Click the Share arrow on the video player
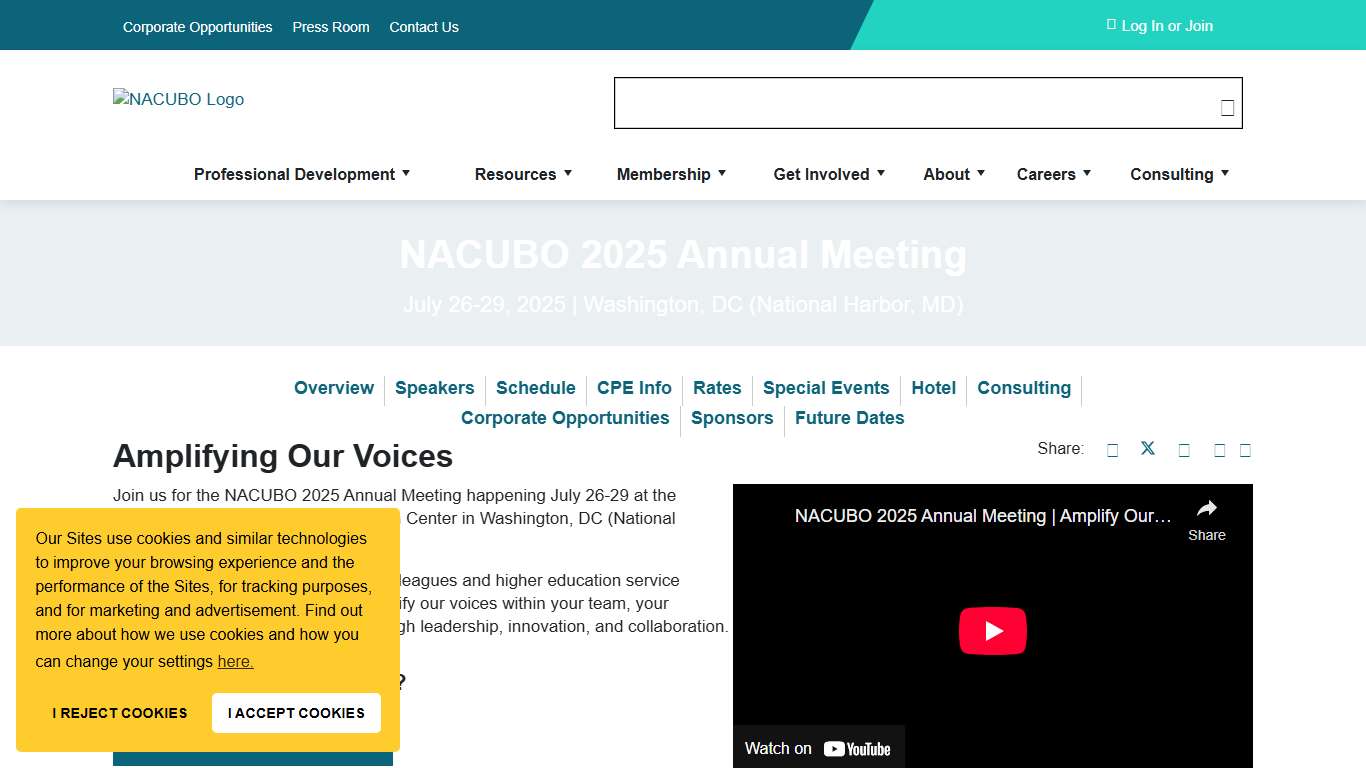 [1206, 512]
